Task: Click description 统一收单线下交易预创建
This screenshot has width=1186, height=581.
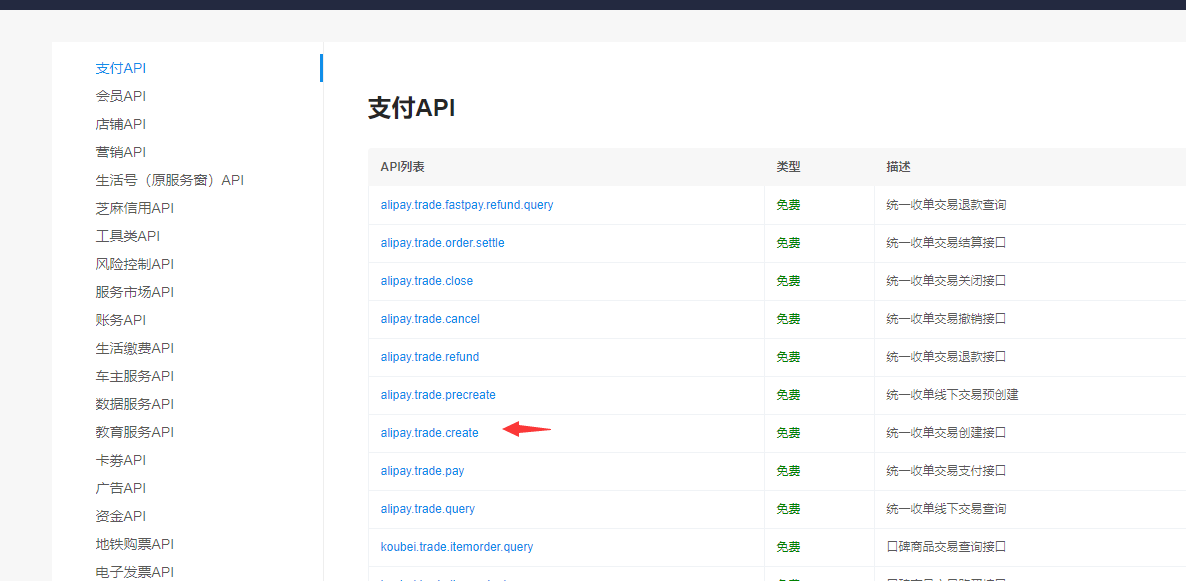Action: click(x=952, y=395)
